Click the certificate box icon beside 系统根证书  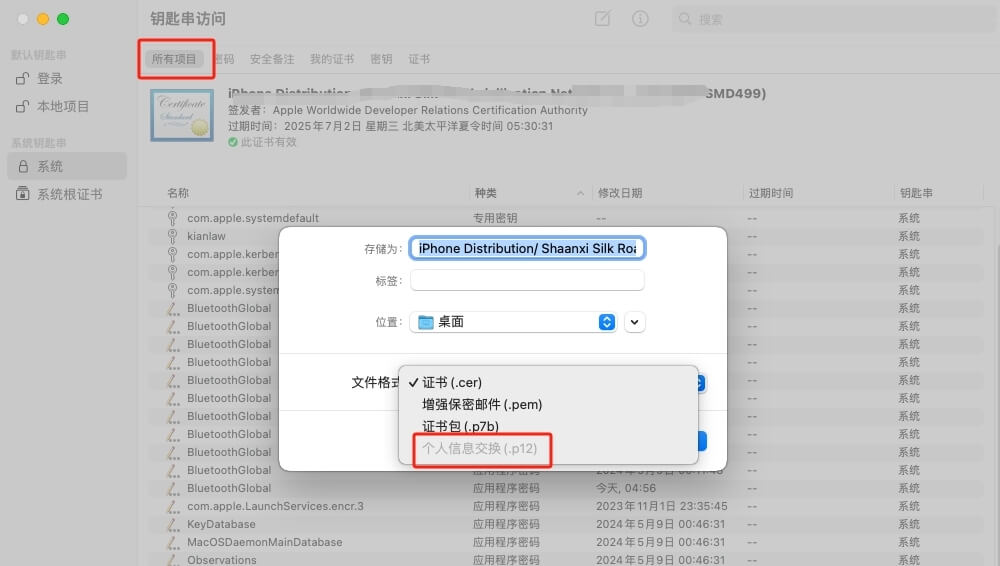22,193
